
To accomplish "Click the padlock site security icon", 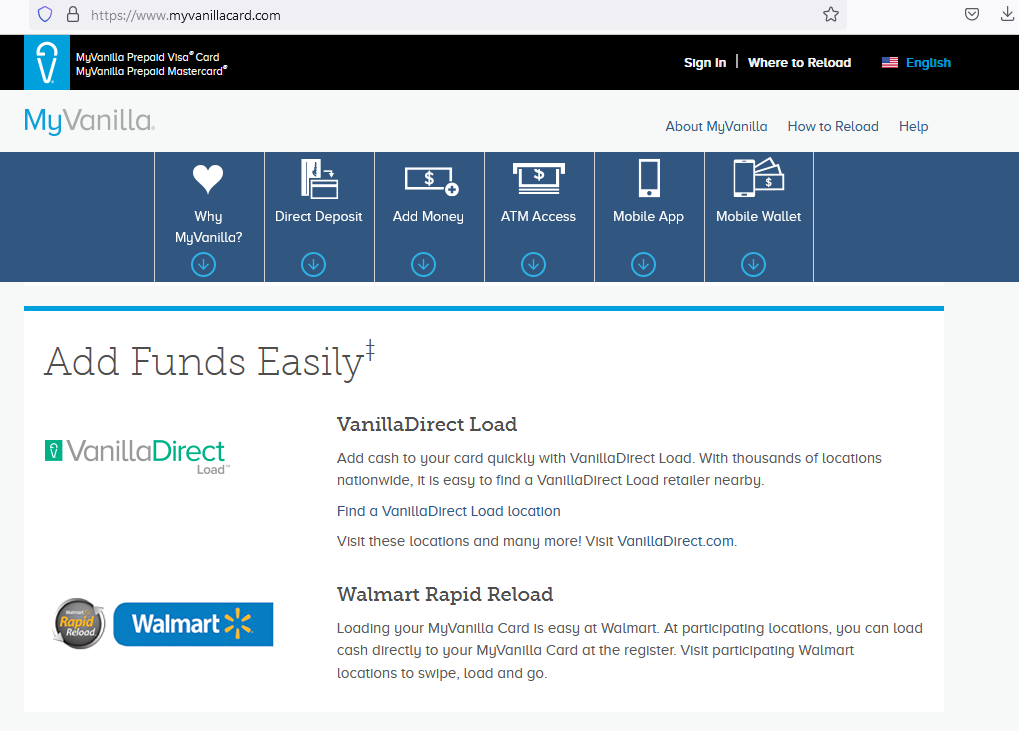I will 73,14.
